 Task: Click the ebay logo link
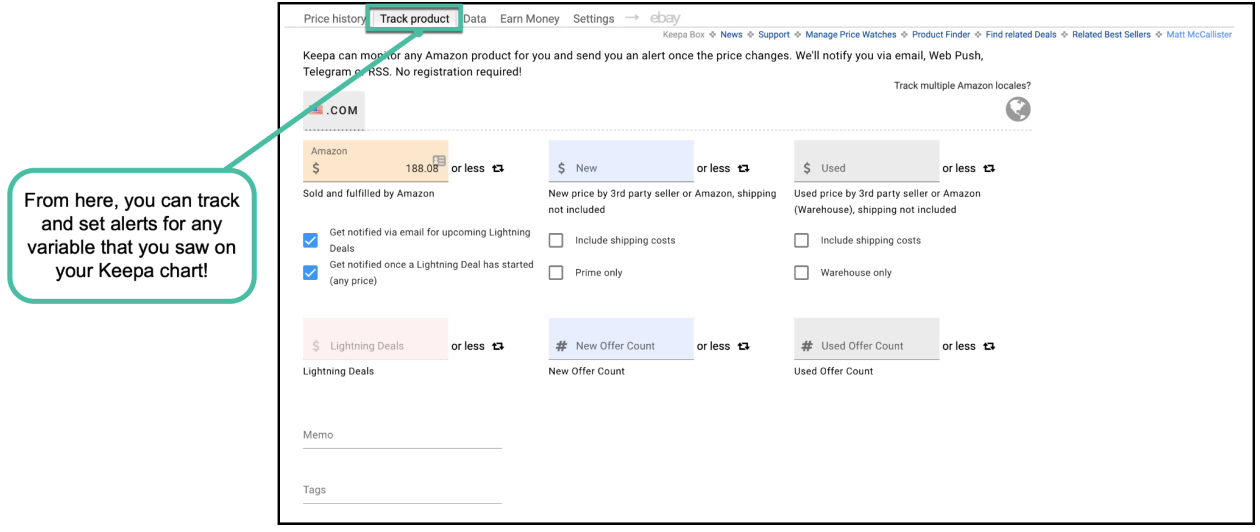point(665,18)
